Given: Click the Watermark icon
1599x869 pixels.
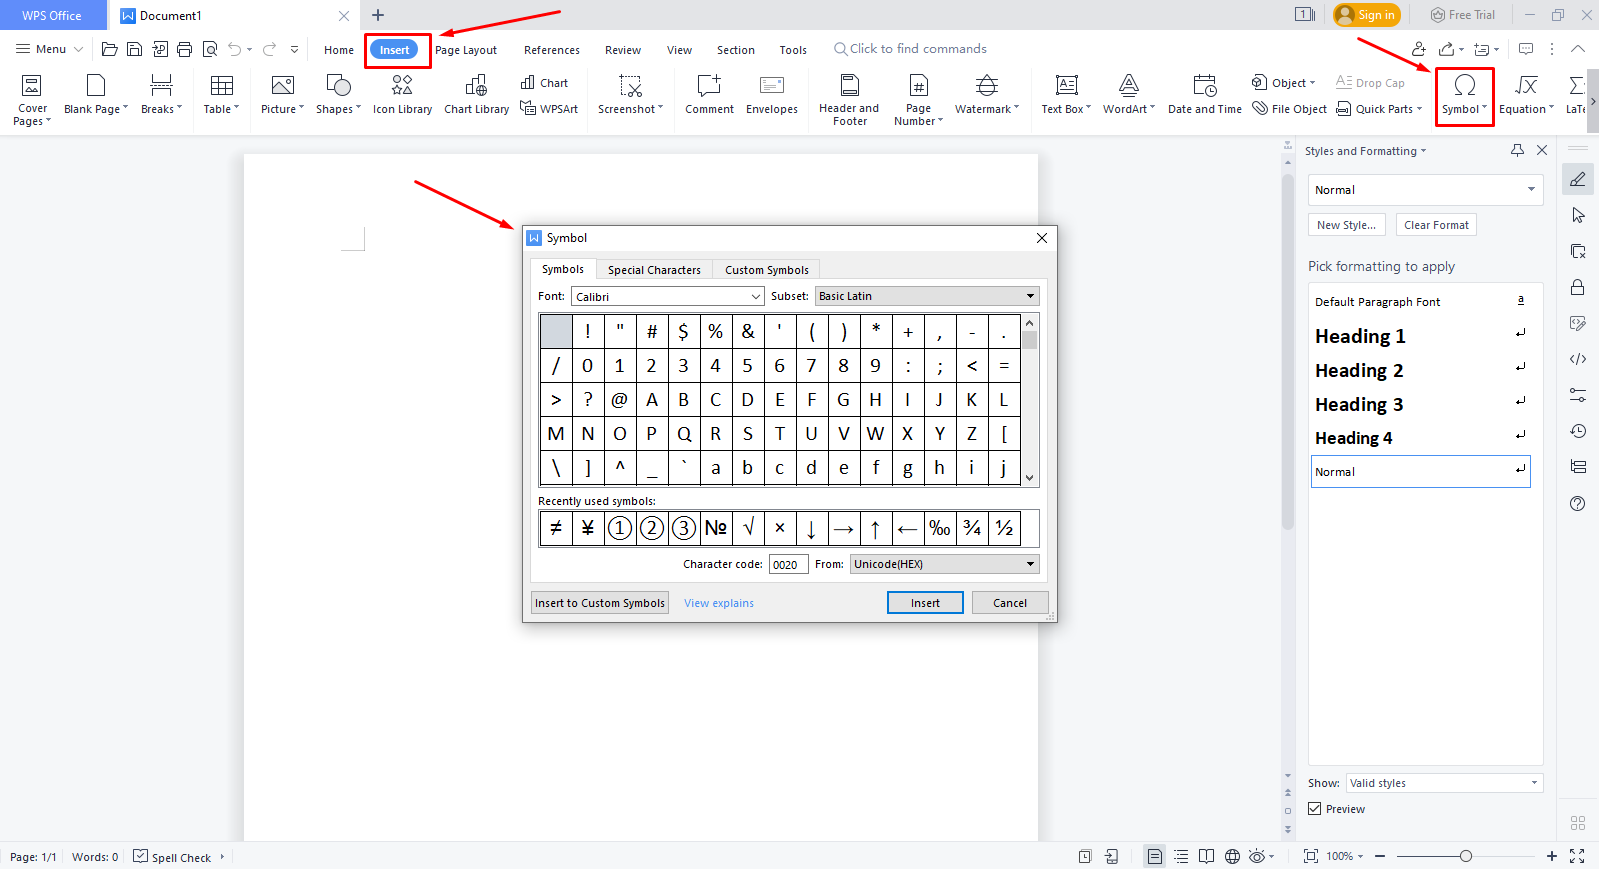Looking at the screenshot, I should click(987, 86).
